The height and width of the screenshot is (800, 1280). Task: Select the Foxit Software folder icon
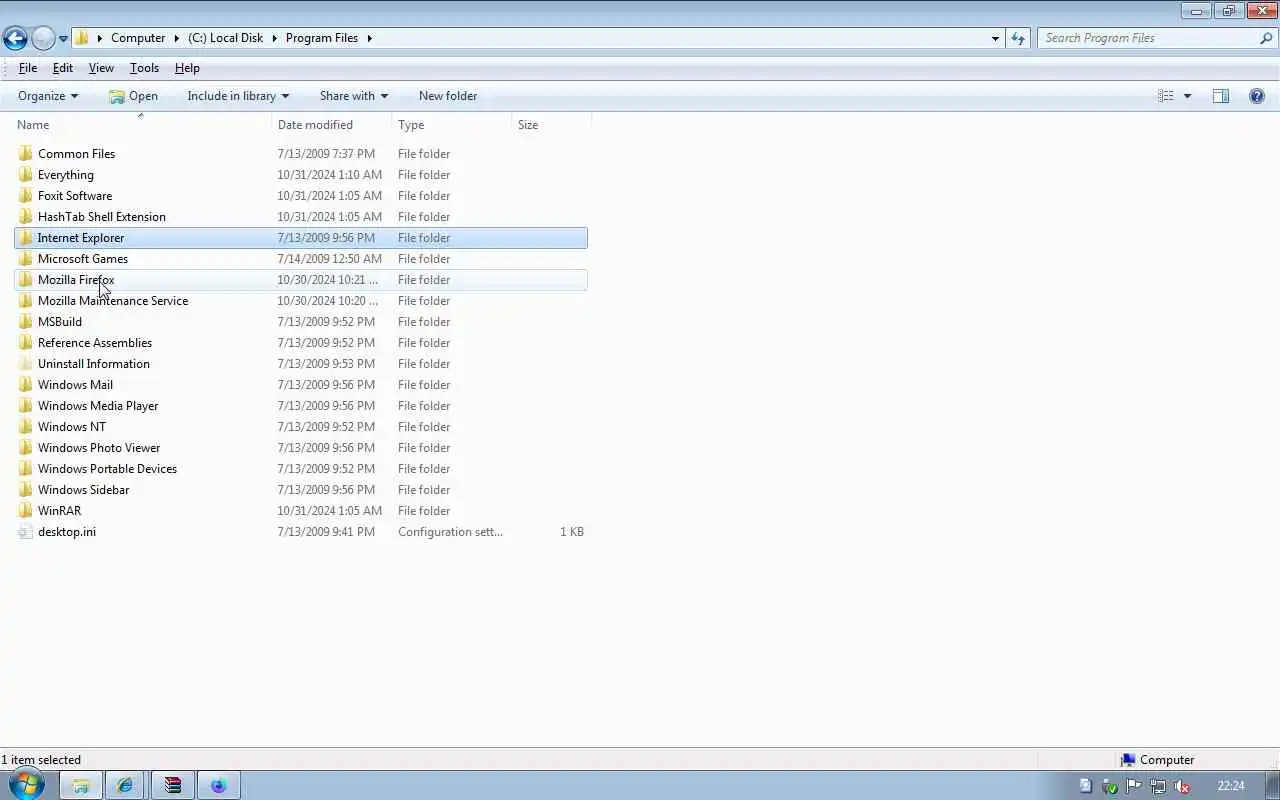coord(26,196)
